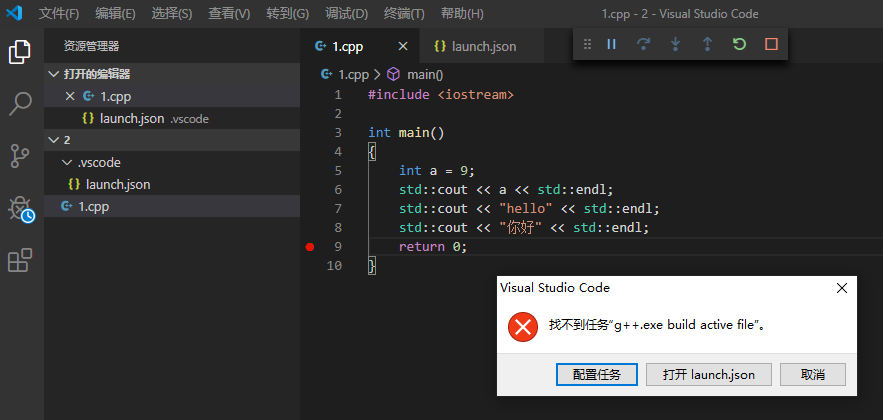
Task: Click line number 10 in gutter
Action: (x=335, y=266)
